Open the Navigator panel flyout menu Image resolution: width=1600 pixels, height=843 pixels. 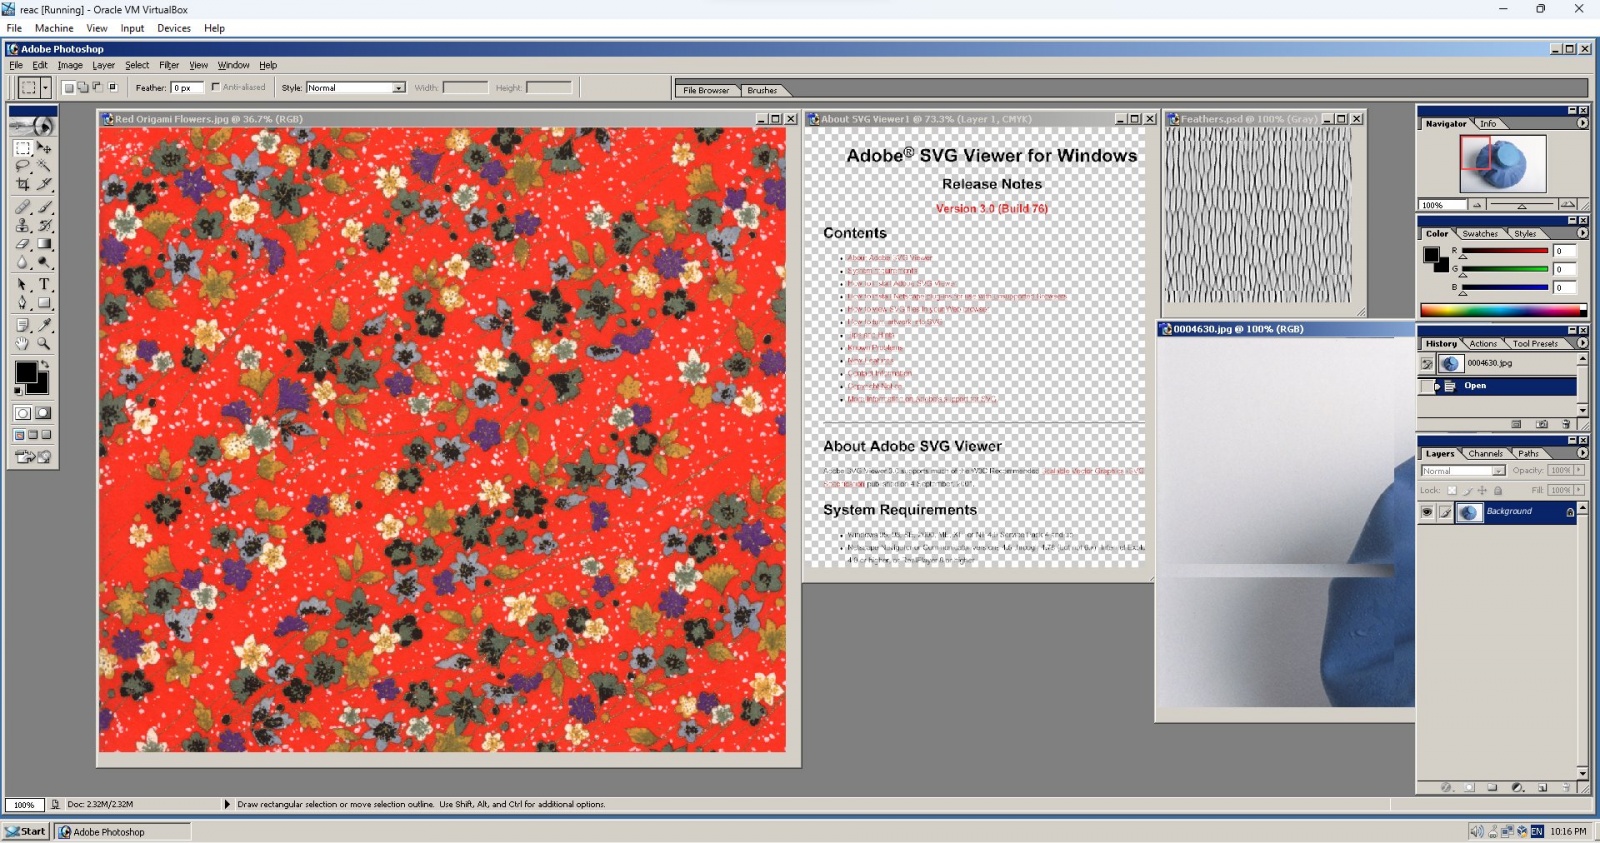[1582, 124]
